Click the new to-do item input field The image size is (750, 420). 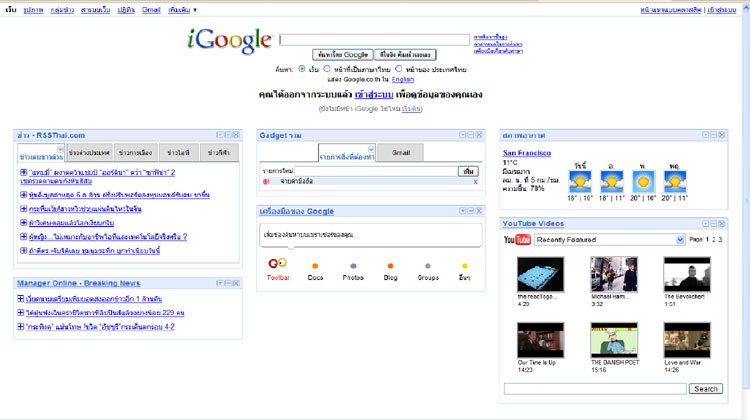(376, 171)
